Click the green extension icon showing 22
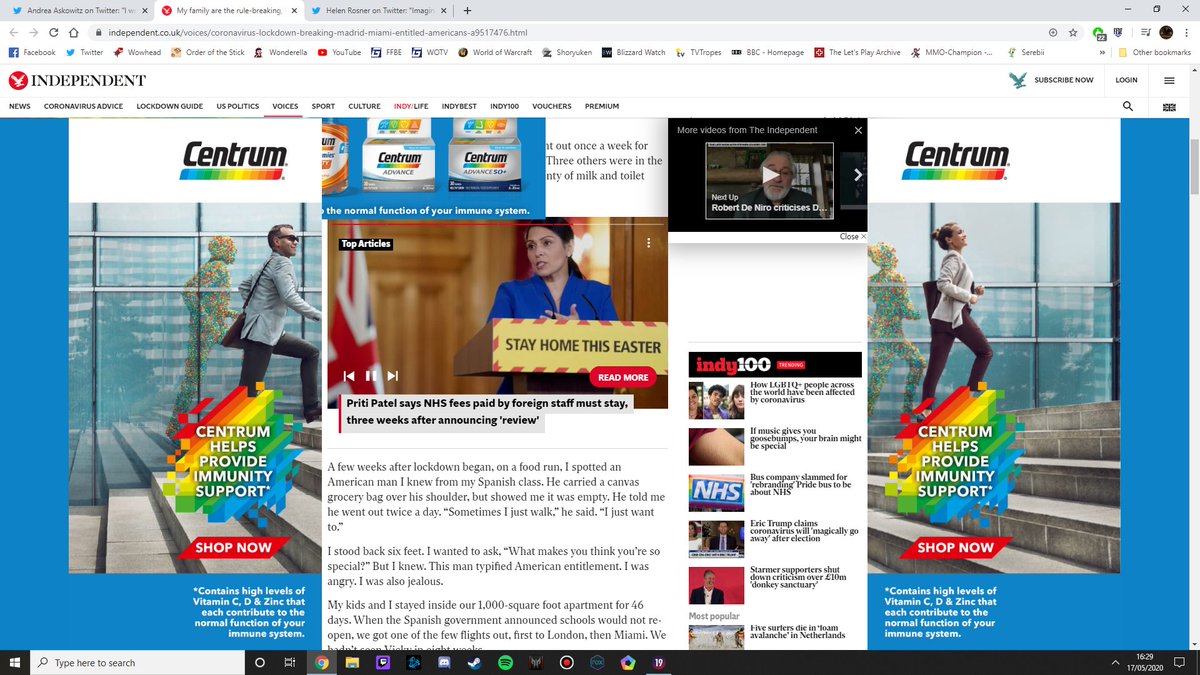This screenshot has height=675, width=1200. (1099, 33)
